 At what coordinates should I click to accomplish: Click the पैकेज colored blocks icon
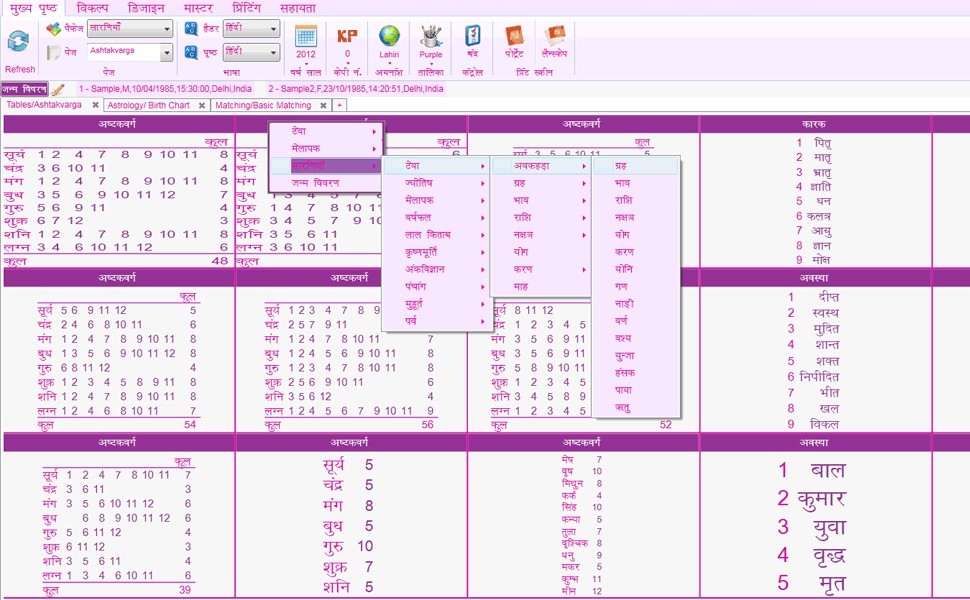[x=54, y=29]
